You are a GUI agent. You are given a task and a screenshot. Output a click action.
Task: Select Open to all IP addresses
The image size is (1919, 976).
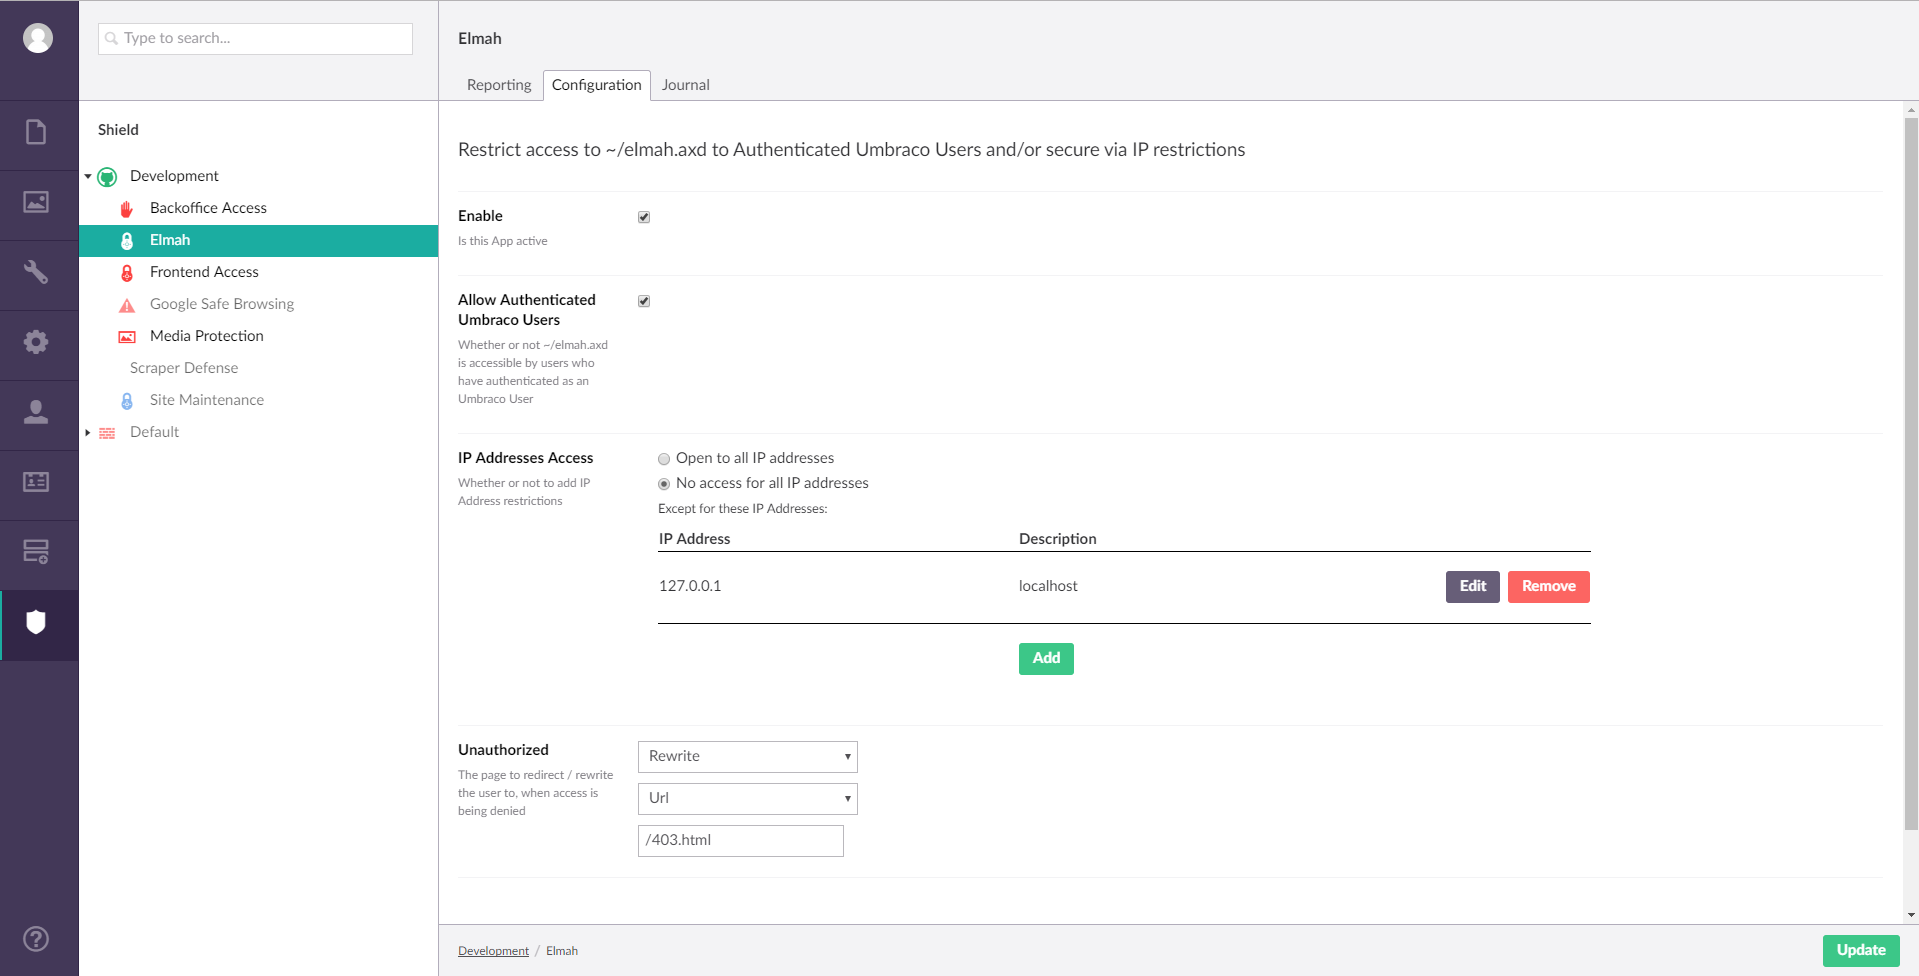(664, 459)
